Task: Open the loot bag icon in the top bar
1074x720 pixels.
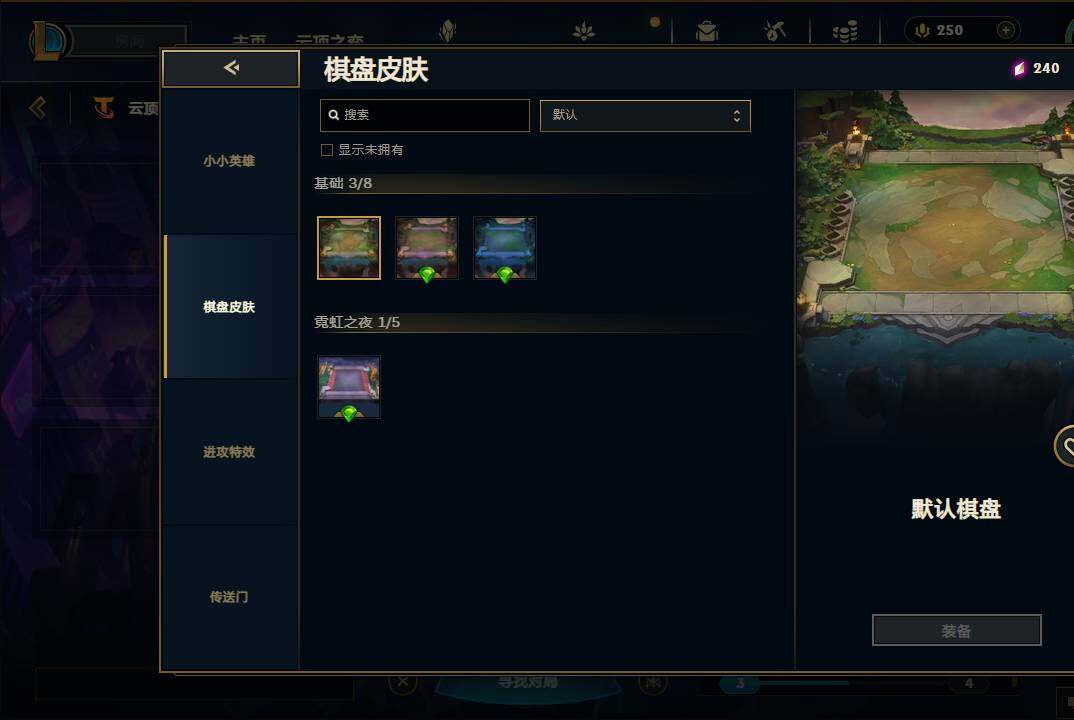Action: (707, 31)
